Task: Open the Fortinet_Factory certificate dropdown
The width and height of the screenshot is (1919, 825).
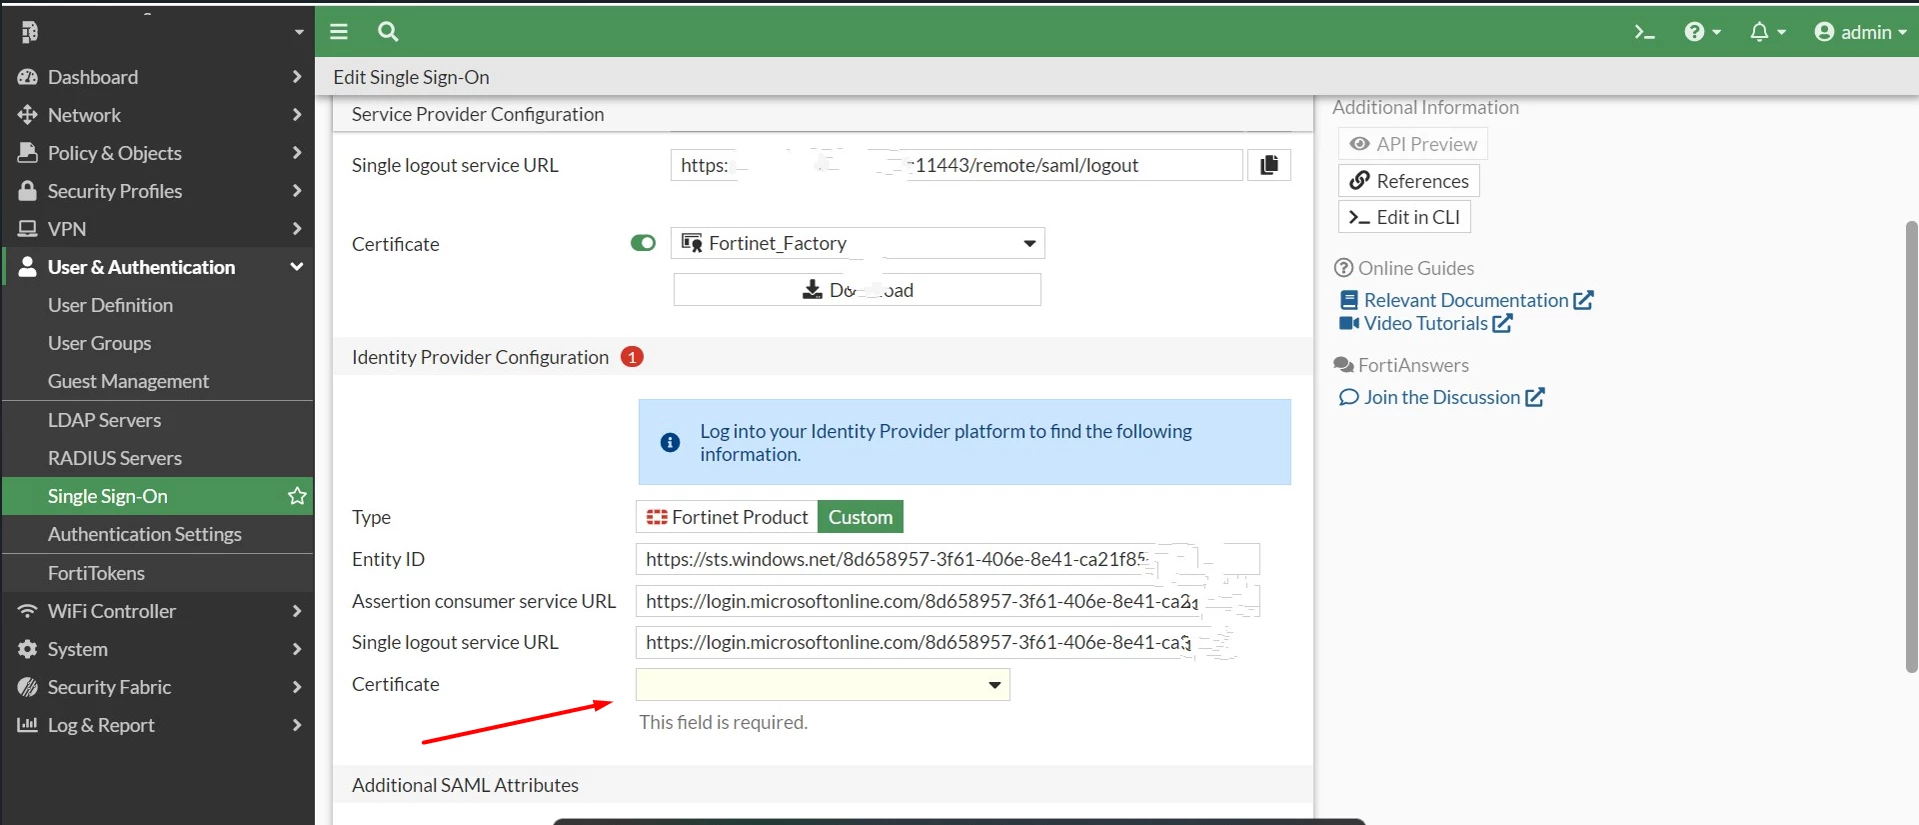Action: (x=858, y=243)
